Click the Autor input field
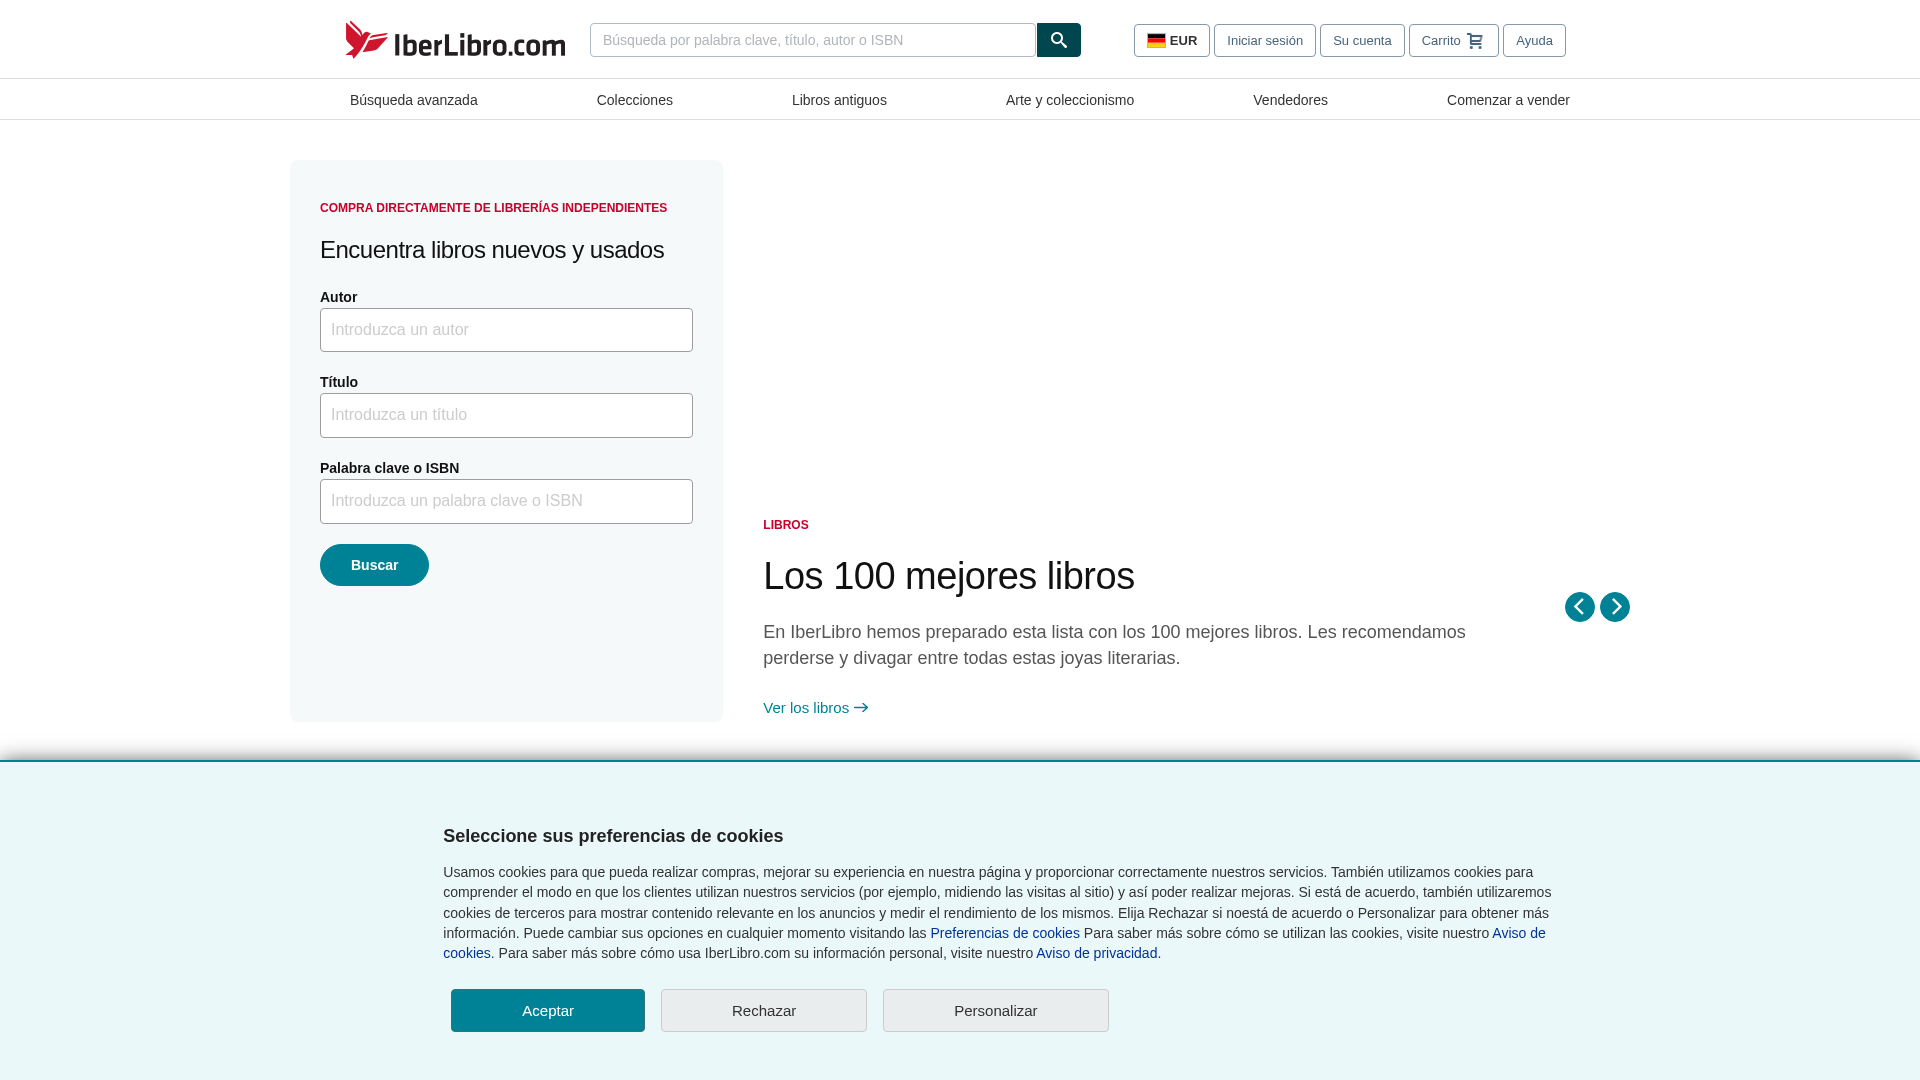This screenshot has height=1080, width=1920. tap(506, 330)
